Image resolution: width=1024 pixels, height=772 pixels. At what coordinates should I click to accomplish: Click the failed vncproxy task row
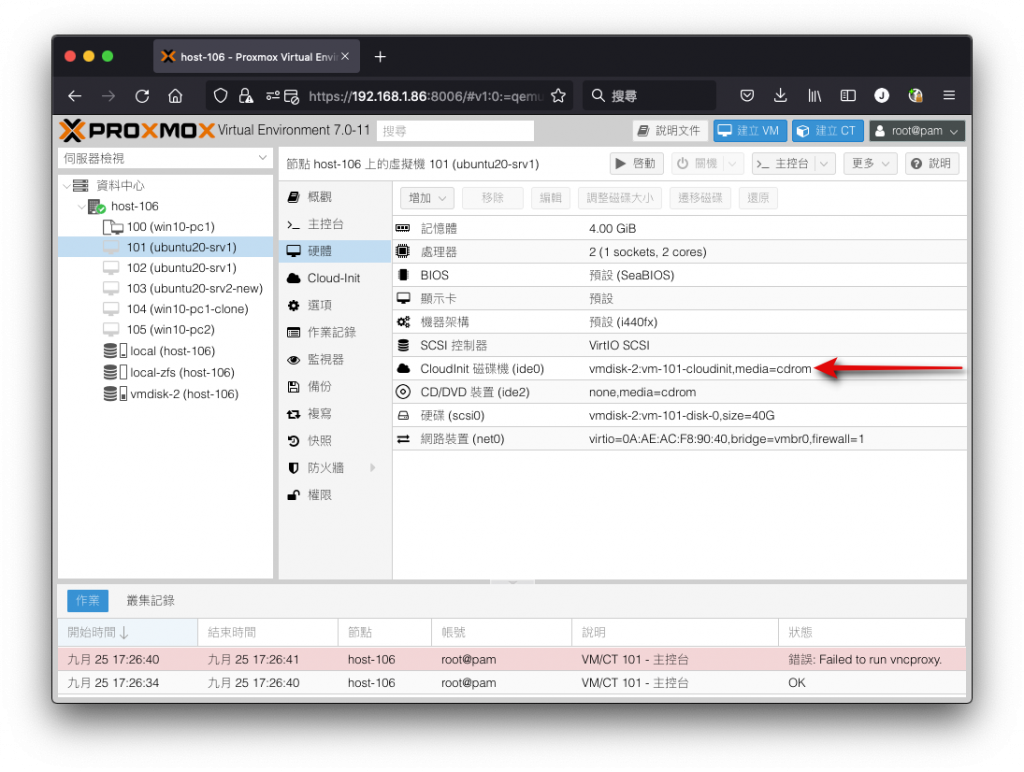pos(511,660)
